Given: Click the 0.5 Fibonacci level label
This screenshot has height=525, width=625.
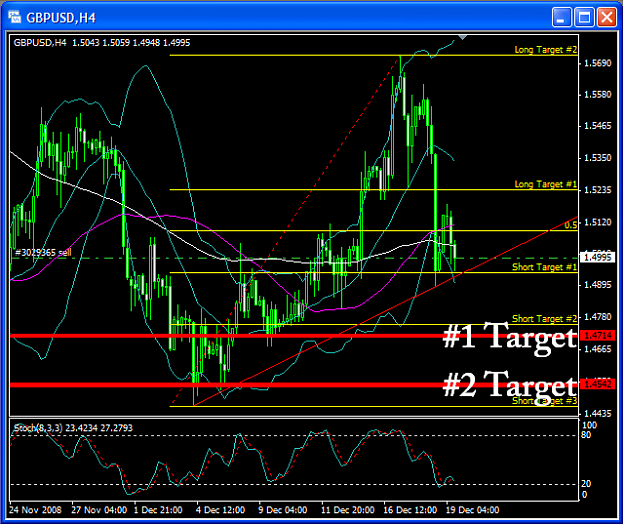Looking at the screenshot, I should click(x=571, y=225).
